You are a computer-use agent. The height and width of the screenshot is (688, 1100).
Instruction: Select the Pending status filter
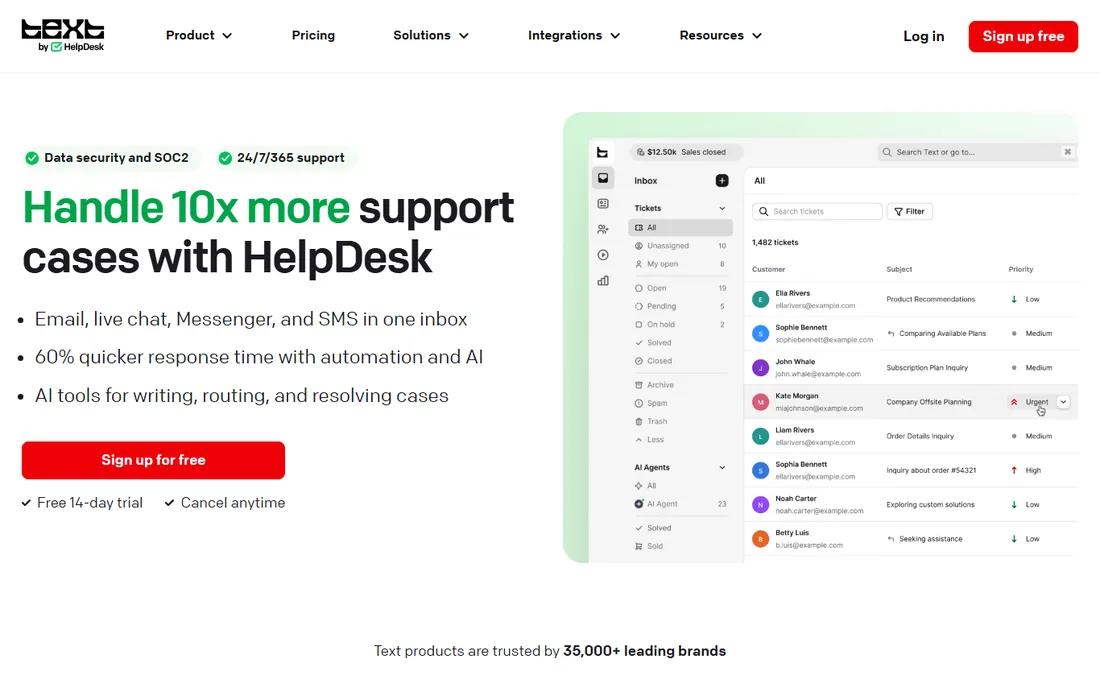(x=680, y=306)
